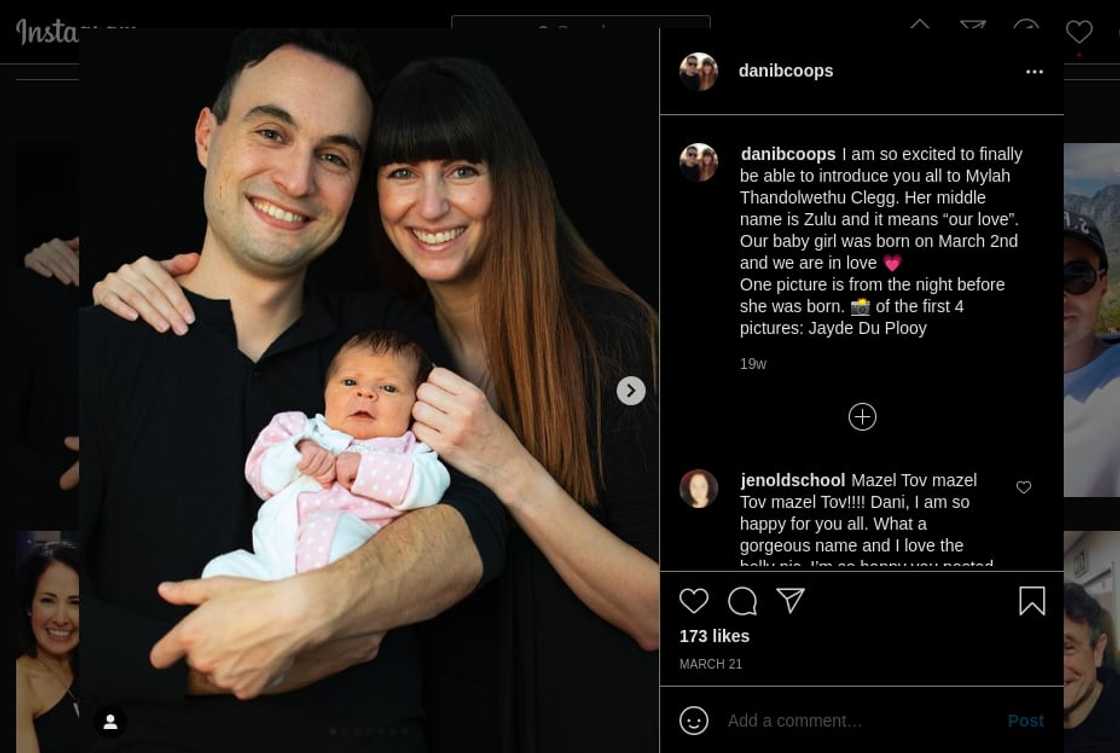This screenshot has width=1120, height=753.
Task: Submit comment with Post button
Action: point(1026,721)
